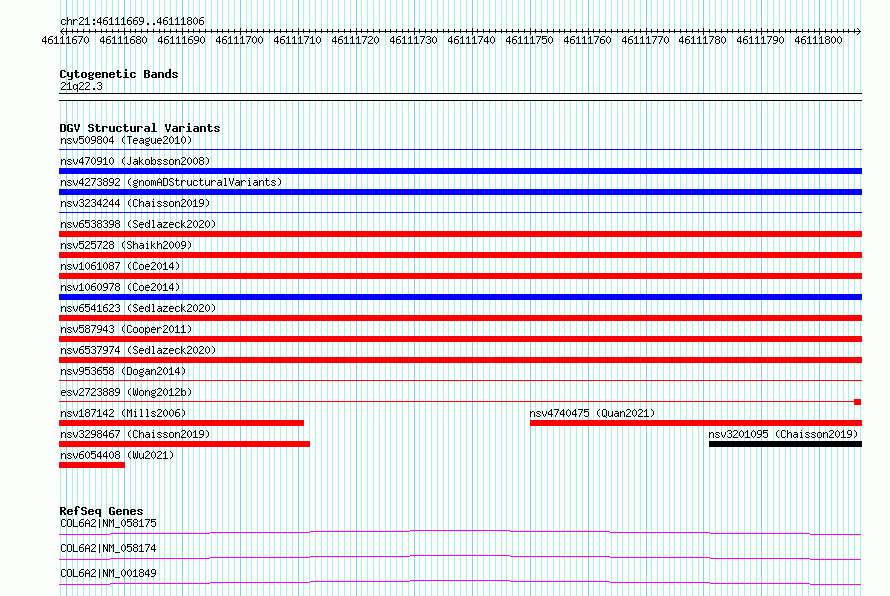The height and width of the screenshot is (596, 890).
Task: Click the red bar under nsv187142
Action: point(182,423)
